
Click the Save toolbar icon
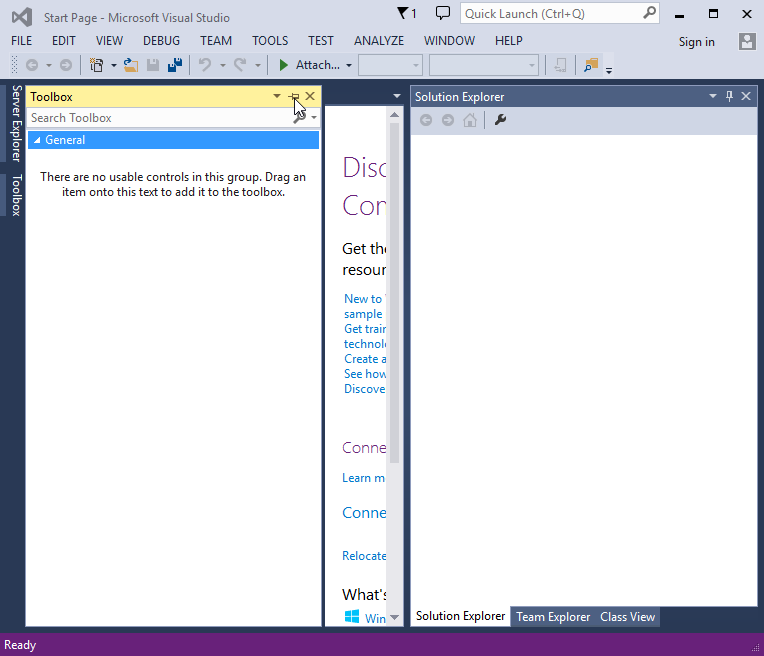(153, 65)
